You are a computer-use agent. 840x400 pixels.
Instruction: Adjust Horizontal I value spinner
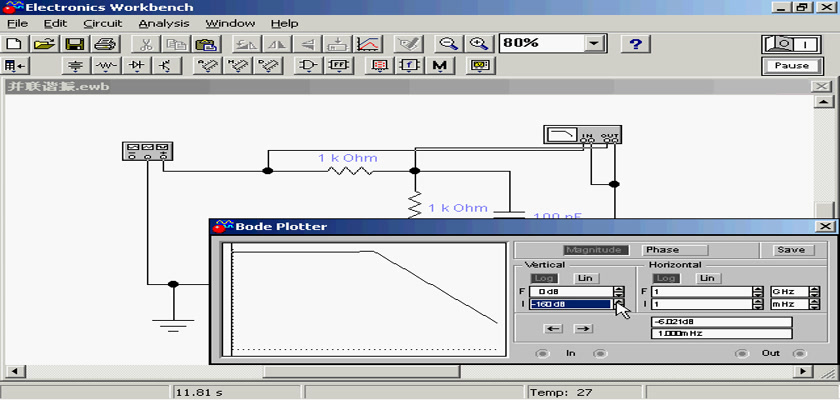coord(758,304)
